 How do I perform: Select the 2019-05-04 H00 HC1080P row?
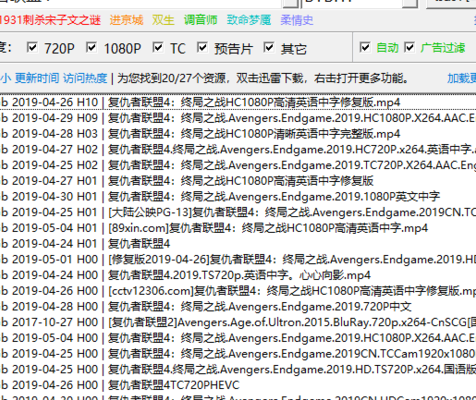238,338
